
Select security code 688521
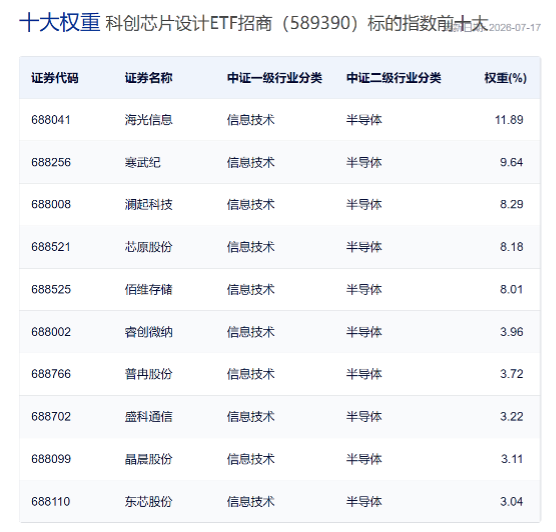click(51, 247)
